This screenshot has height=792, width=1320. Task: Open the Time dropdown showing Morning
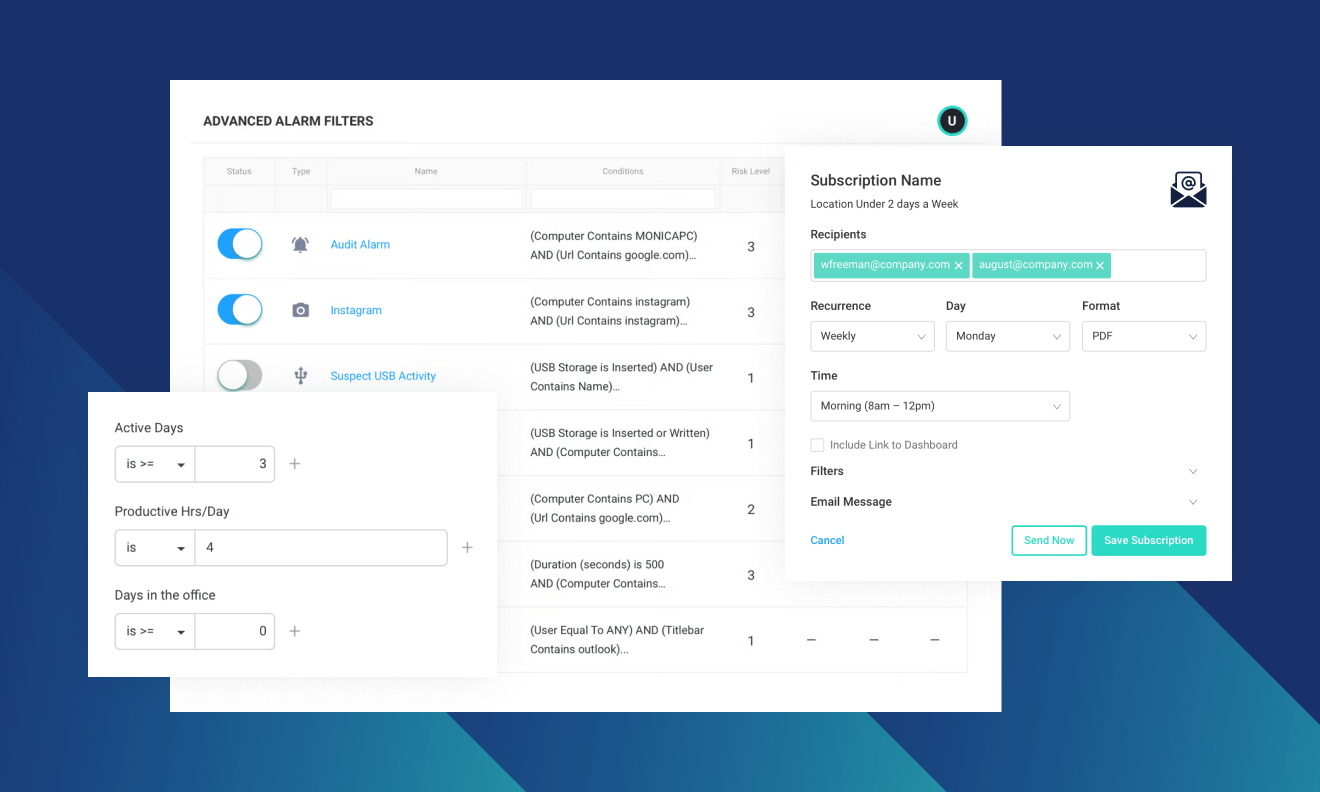pos(940,406)
